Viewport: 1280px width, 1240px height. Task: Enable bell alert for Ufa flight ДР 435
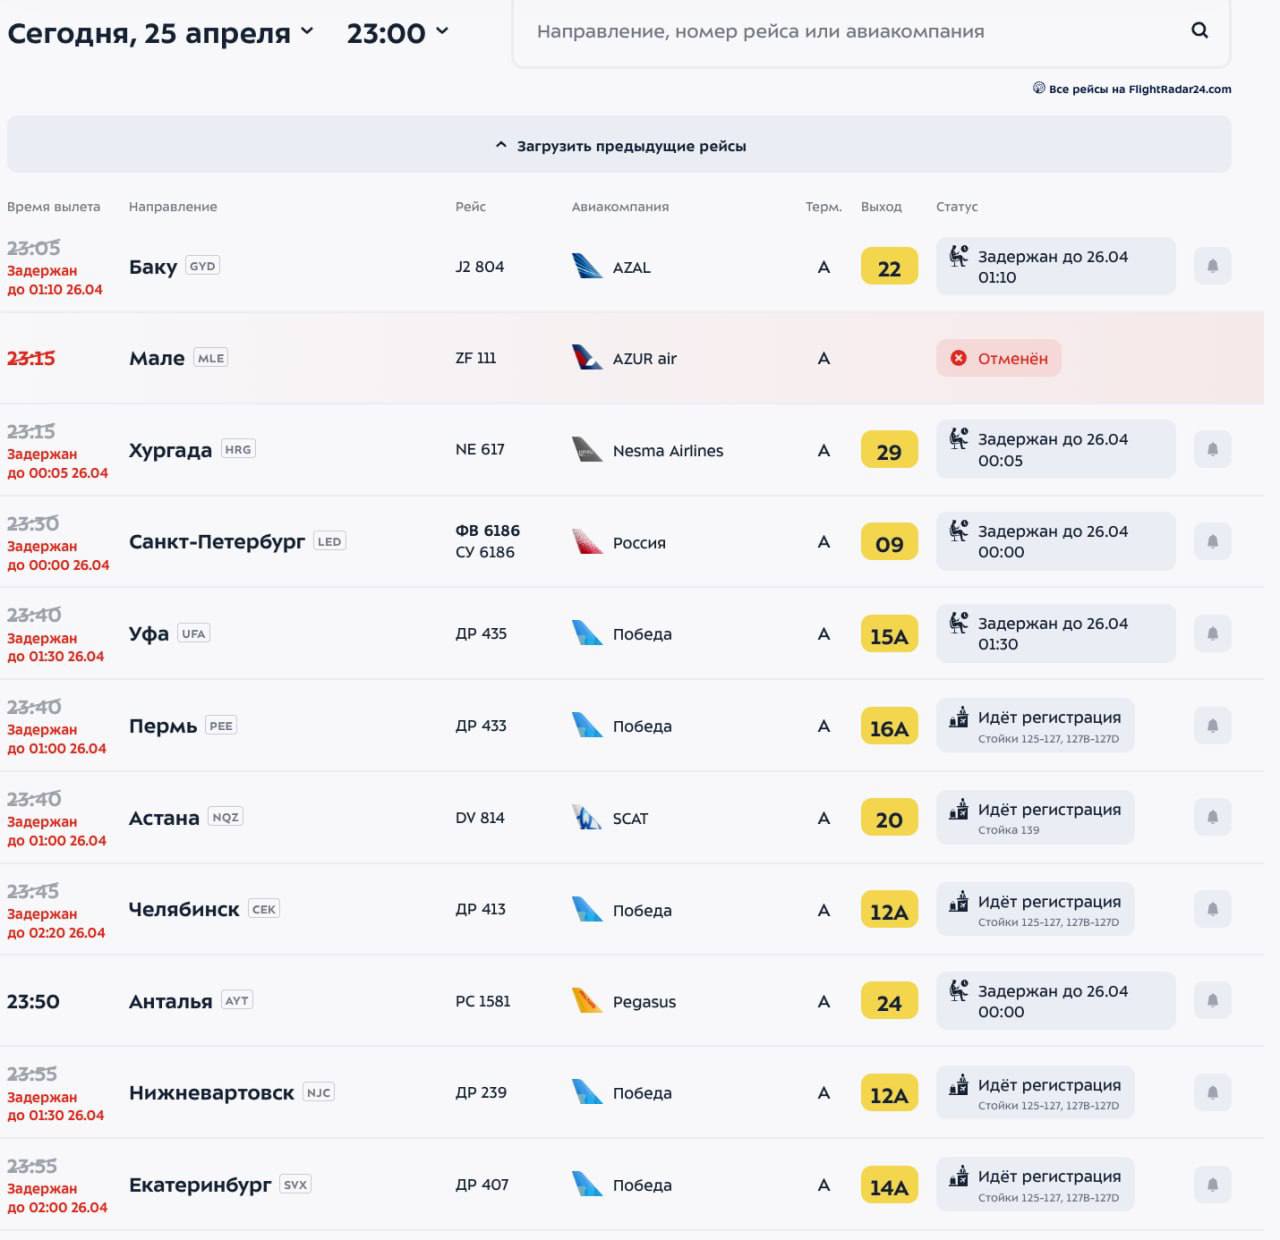[1212, 634]
